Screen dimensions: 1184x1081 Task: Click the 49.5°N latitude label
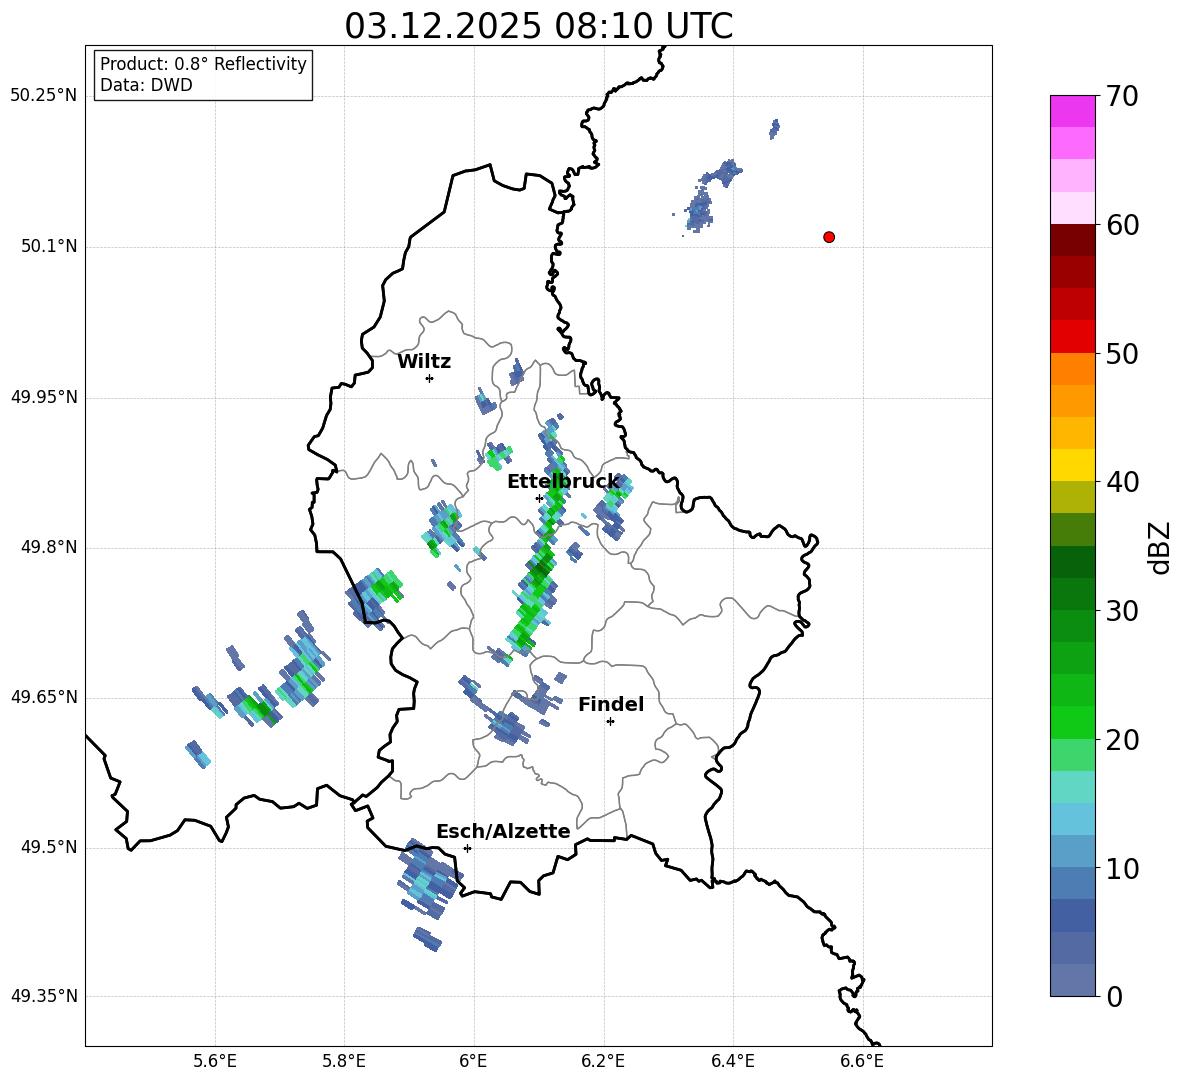click(x=49, y=847)
